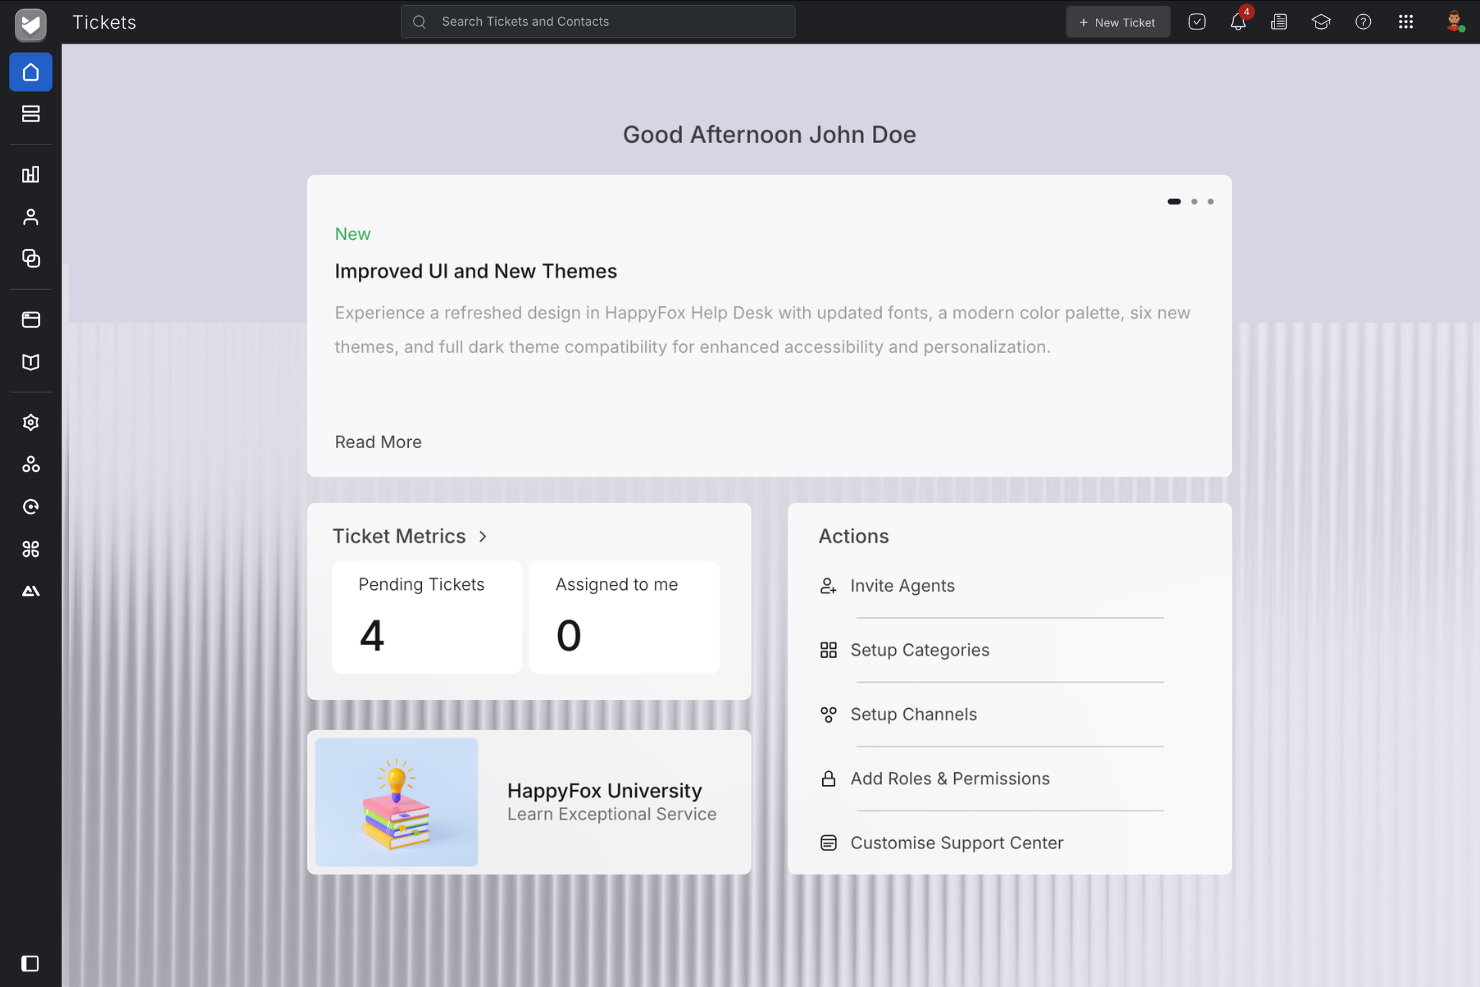Open the SLA clock icon in sidebar

tap(30, 506)
